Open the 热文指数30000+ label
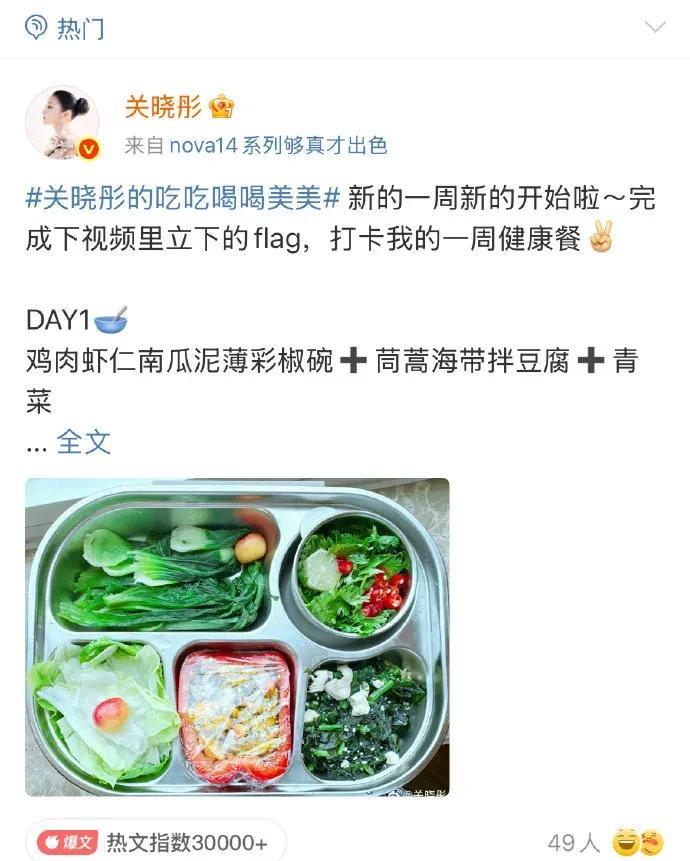 point(187,842)
